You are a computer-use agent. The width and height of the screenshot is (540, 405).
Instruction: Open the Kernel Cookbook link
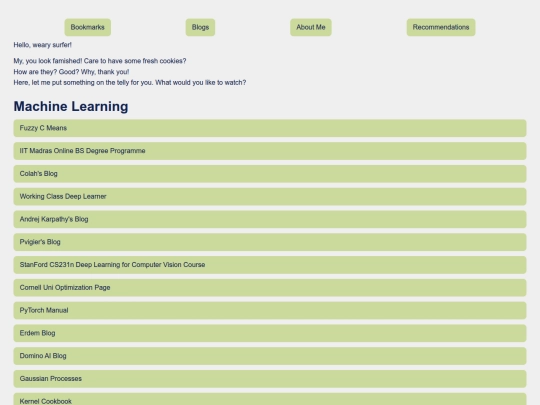tap(270, 399)
